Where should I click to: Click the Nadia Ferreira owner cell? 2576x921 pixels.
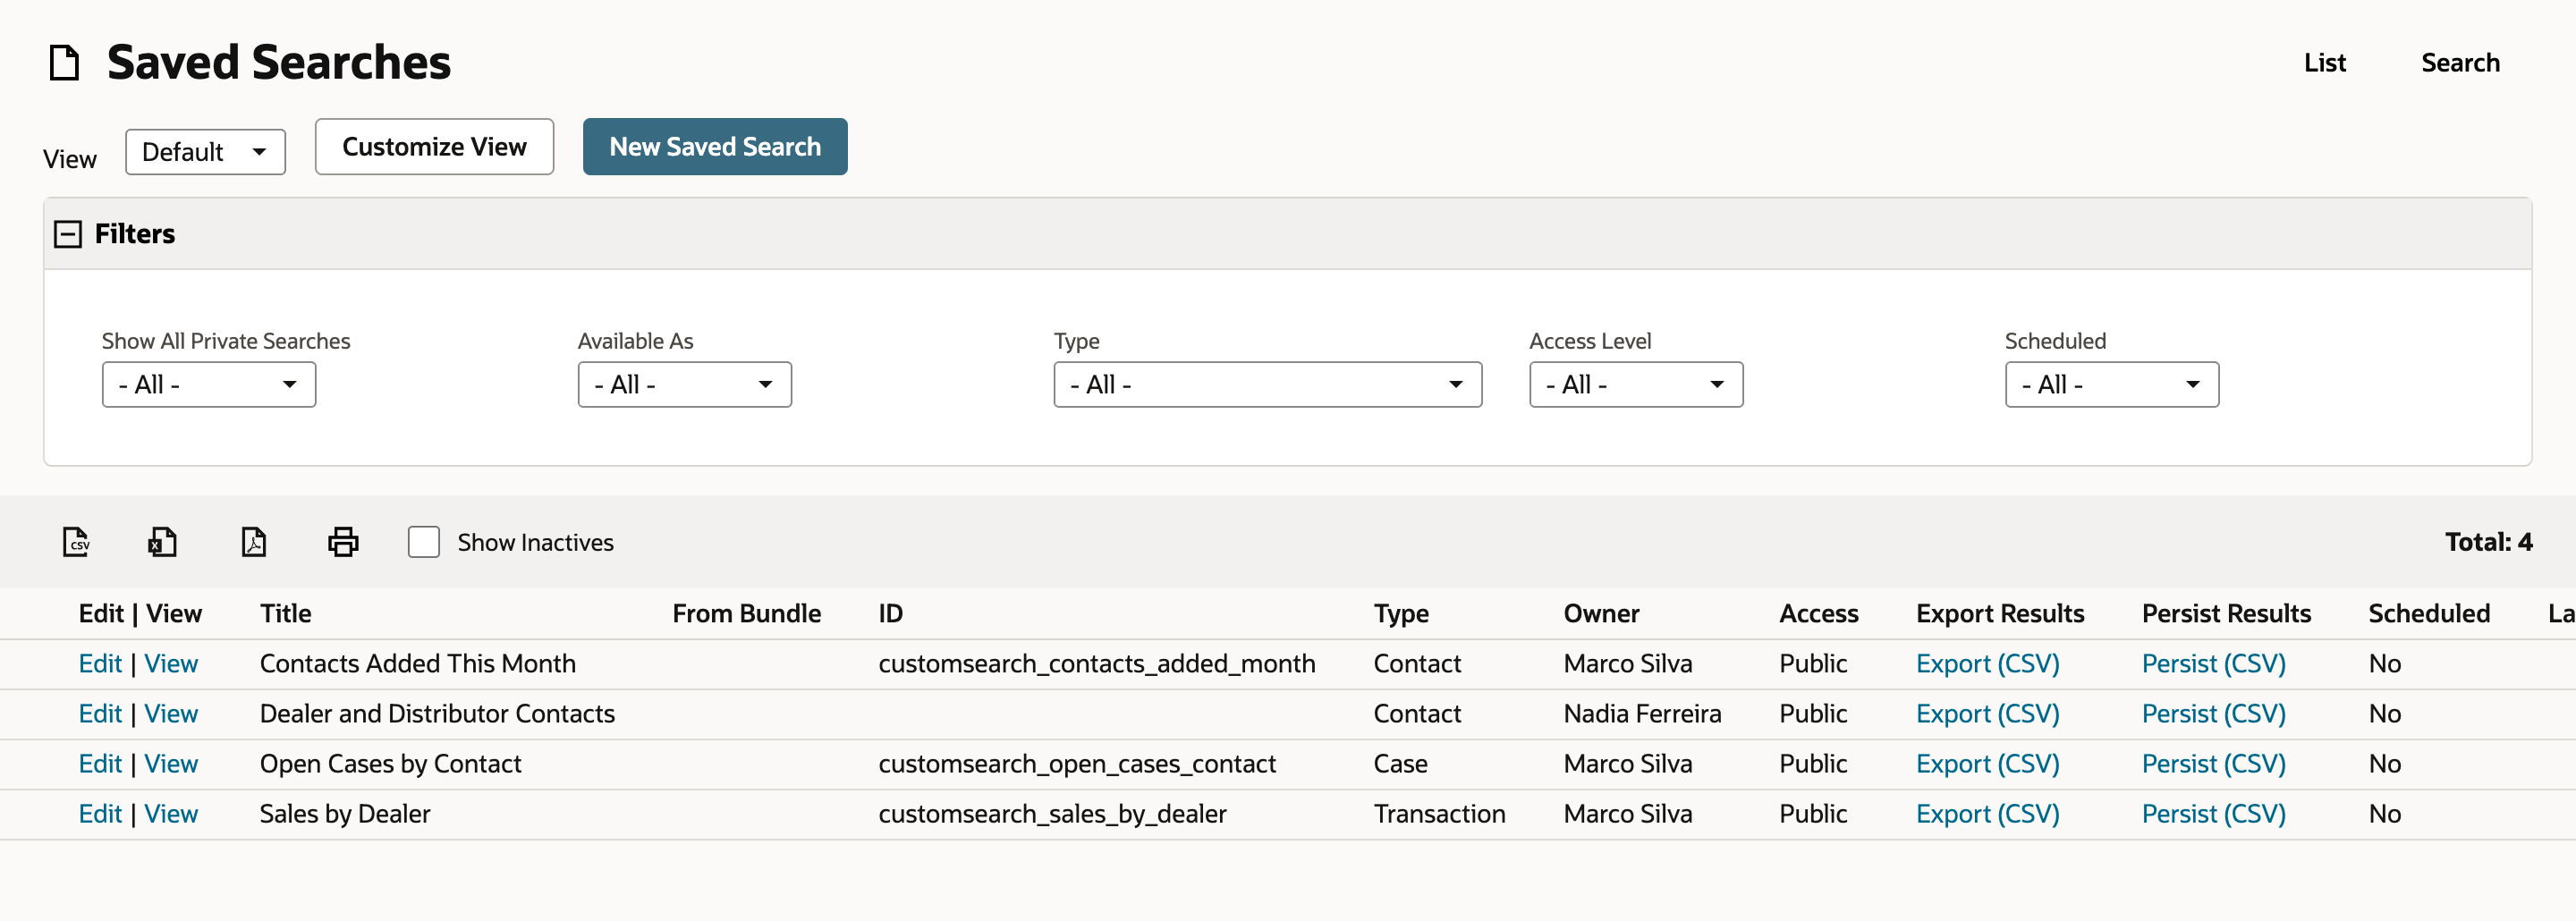coord(1642,714)
